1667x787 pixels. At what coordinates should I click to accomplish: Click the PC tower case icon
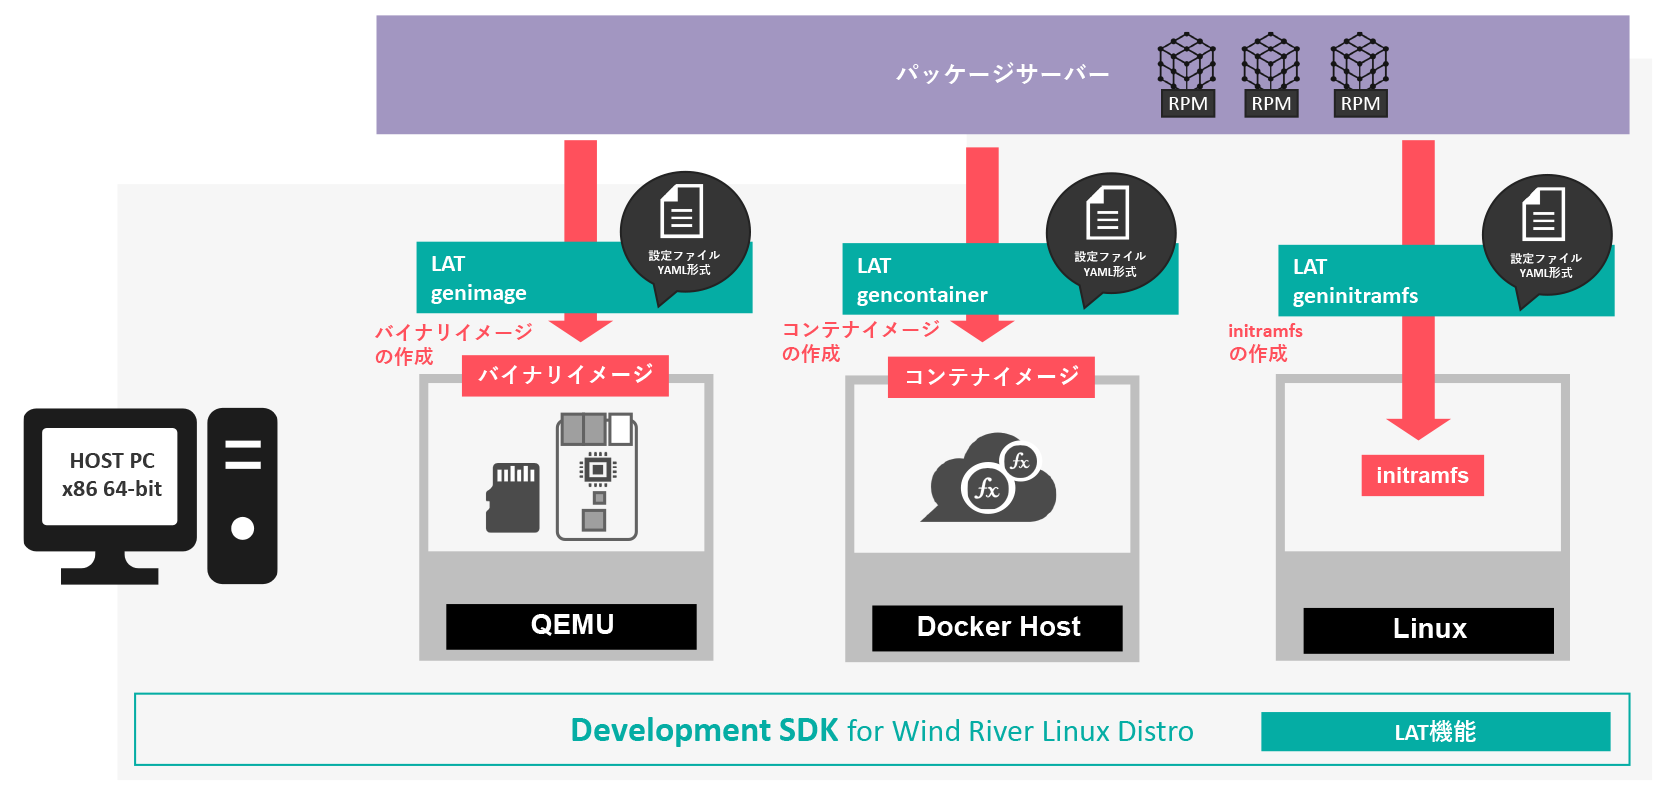click(242, 495)
